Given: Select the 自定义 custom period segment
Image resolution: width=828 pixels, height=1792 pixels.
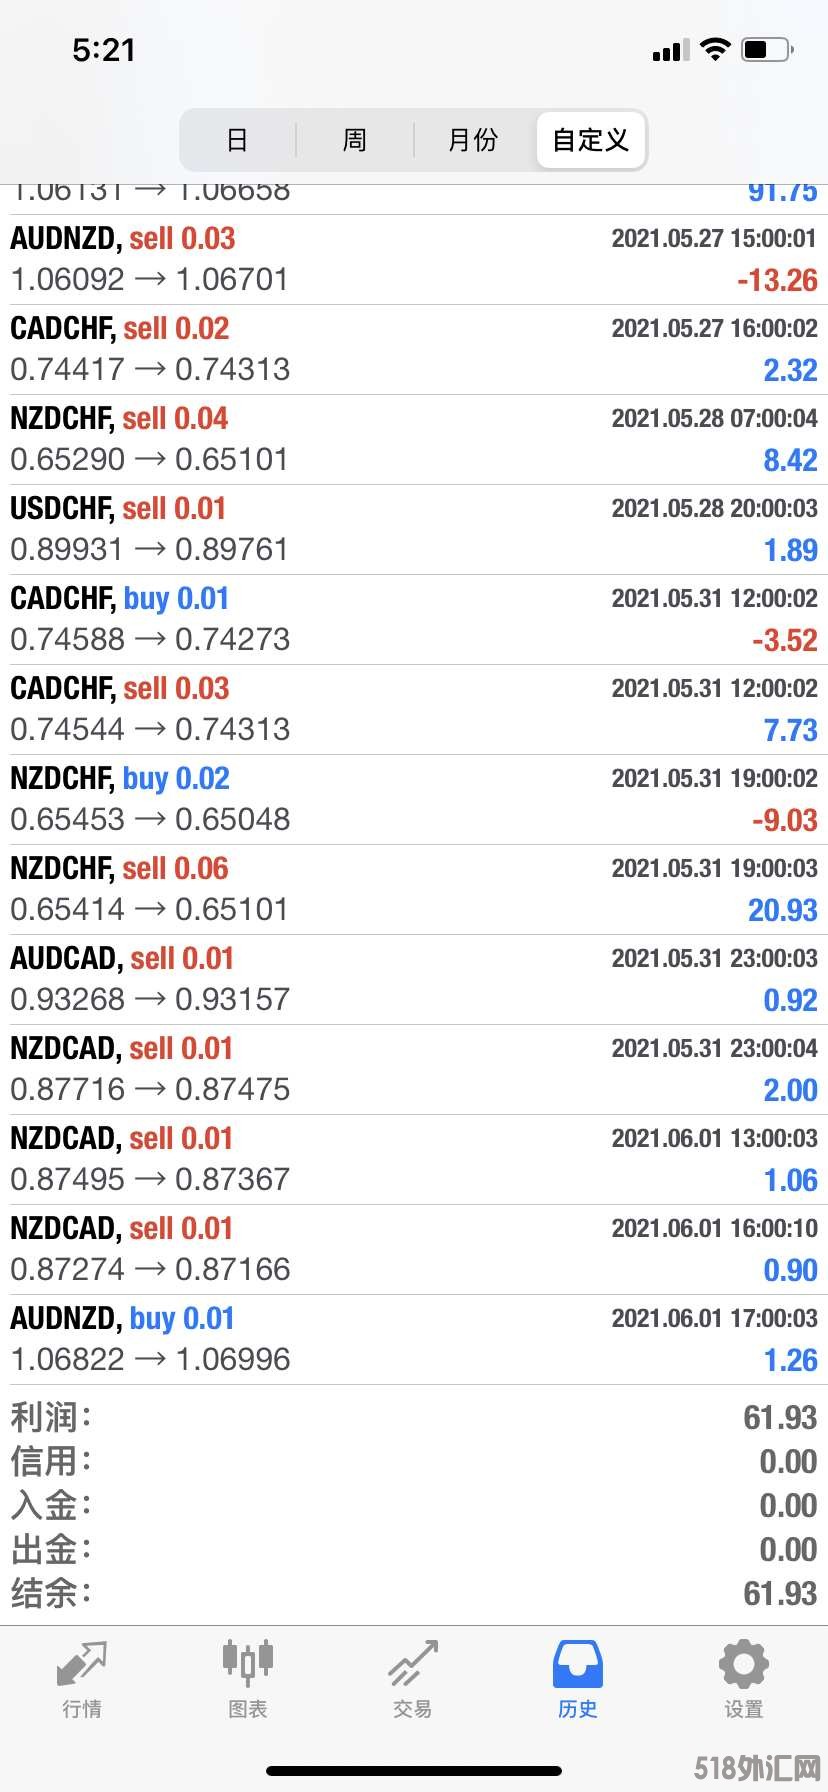Looking at the screenshot, I should (x=590, y=140).
